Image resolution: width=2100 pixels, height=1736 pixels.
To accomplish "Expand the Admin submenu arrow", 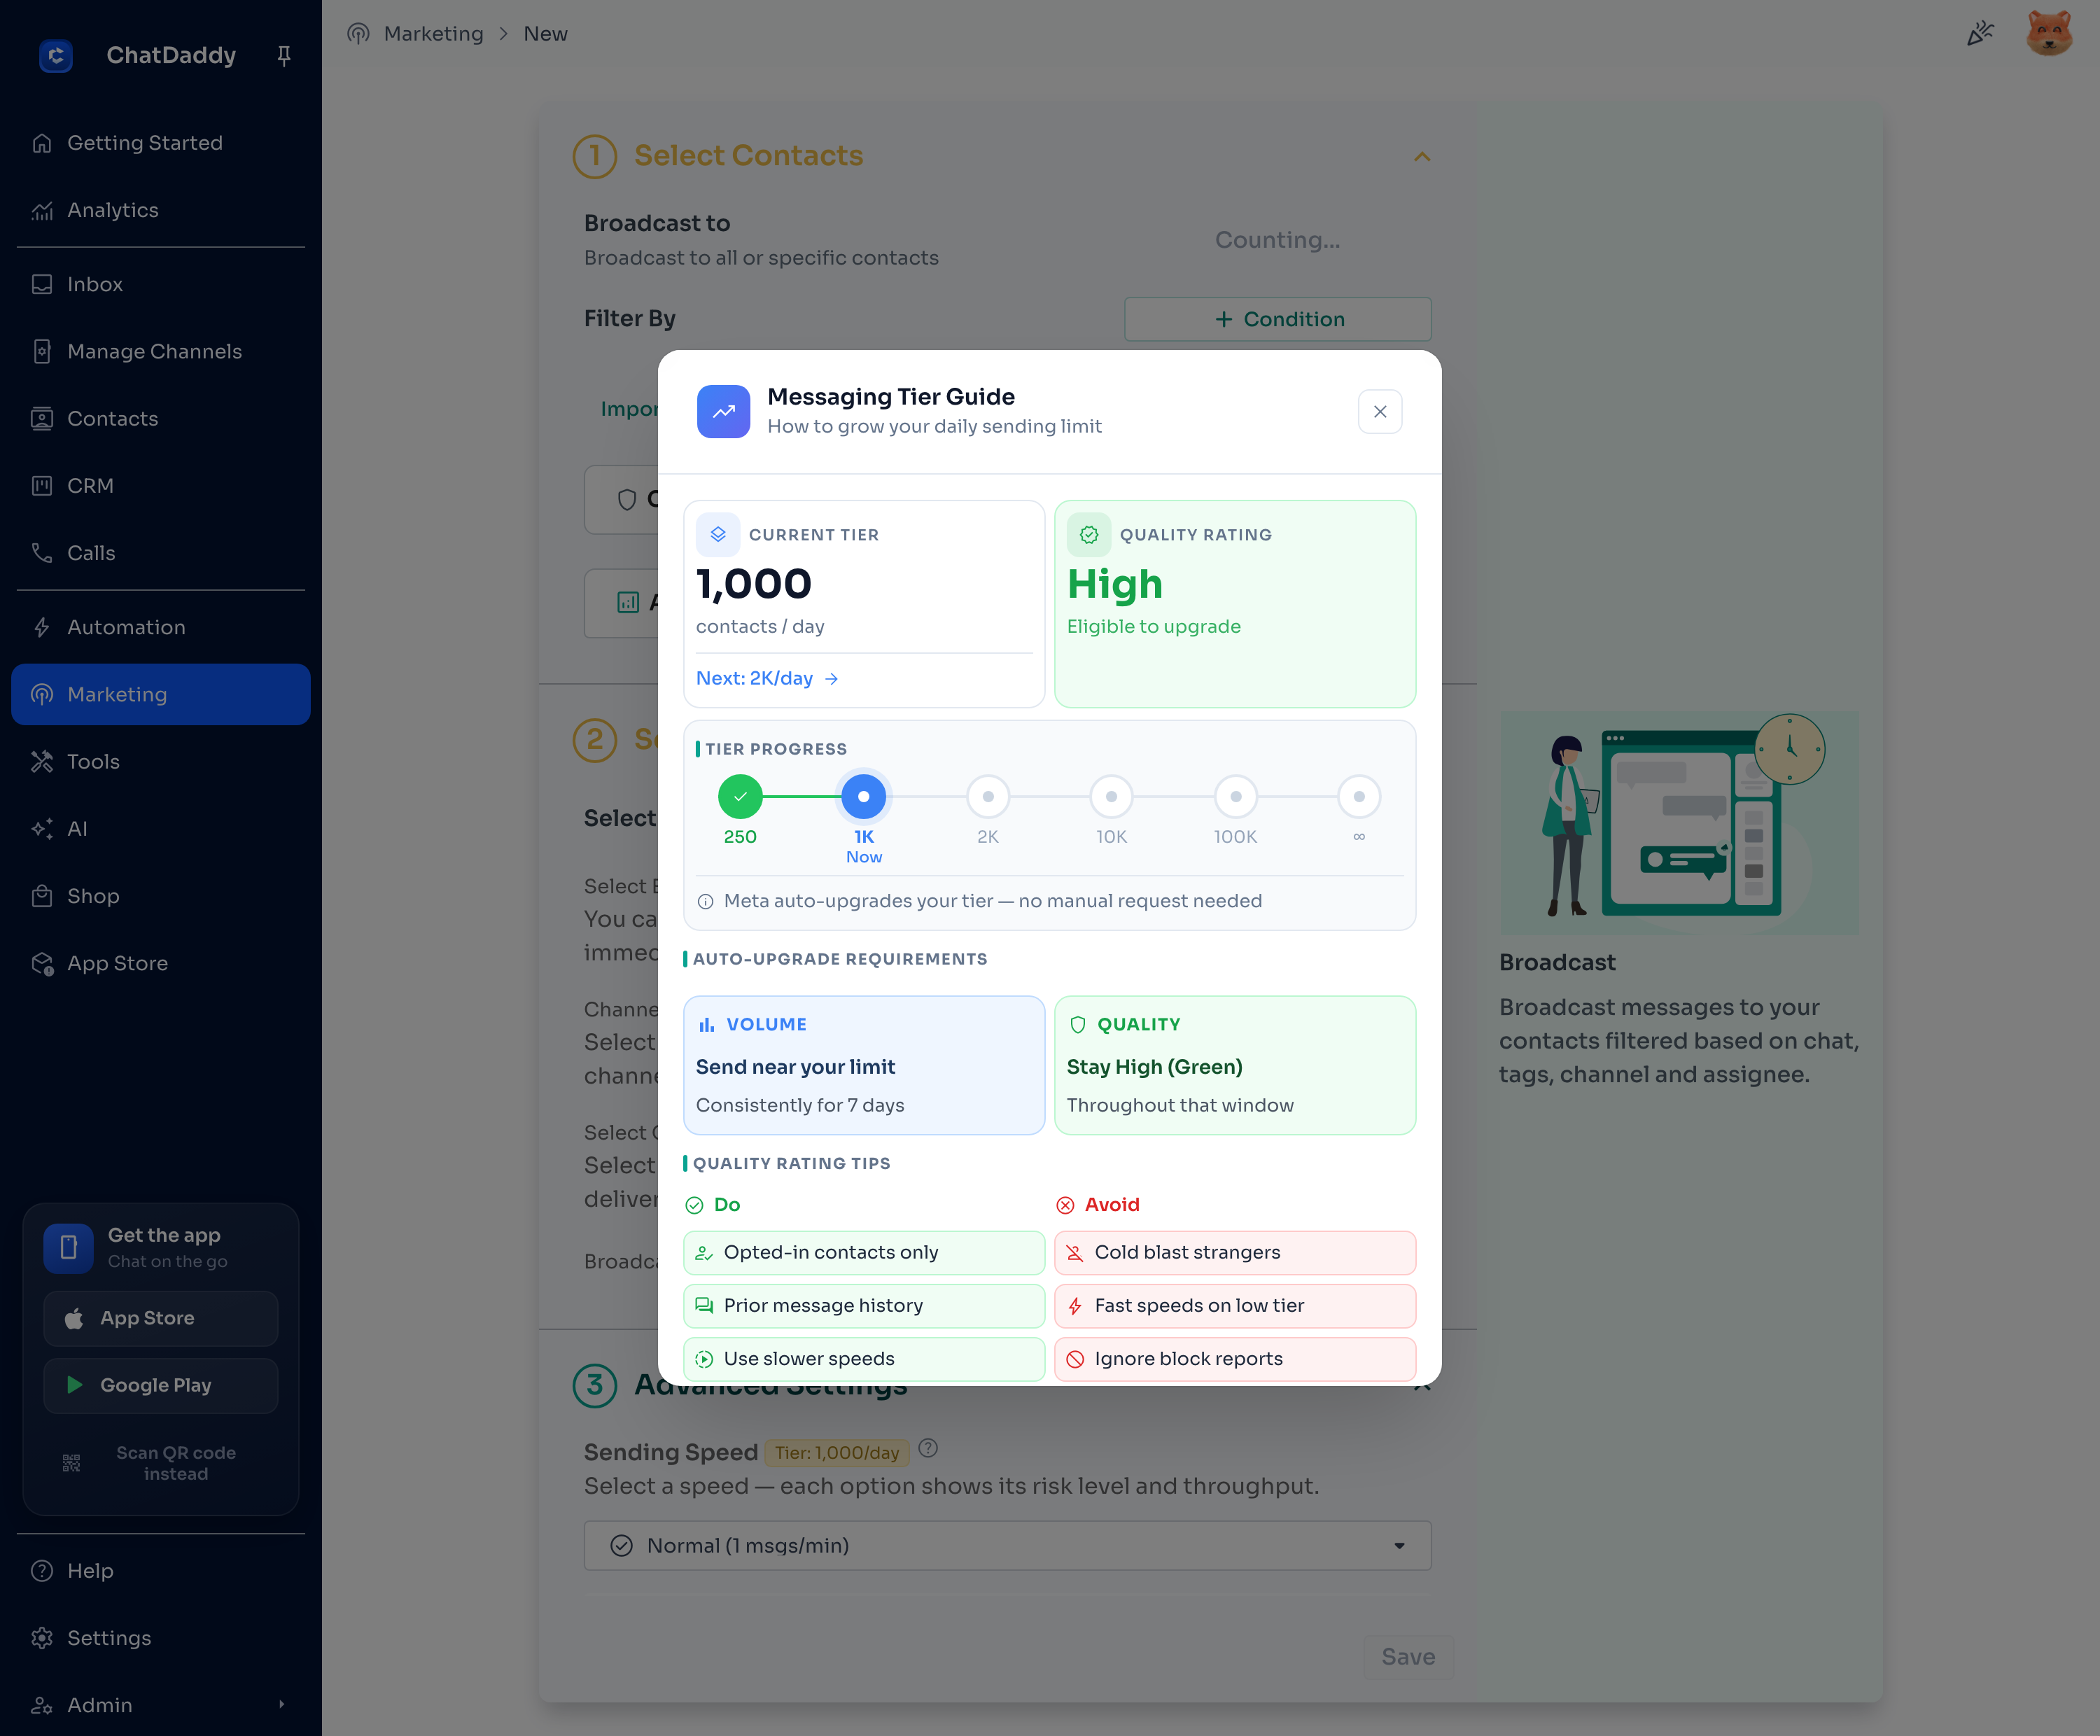I will (282, 1704).
